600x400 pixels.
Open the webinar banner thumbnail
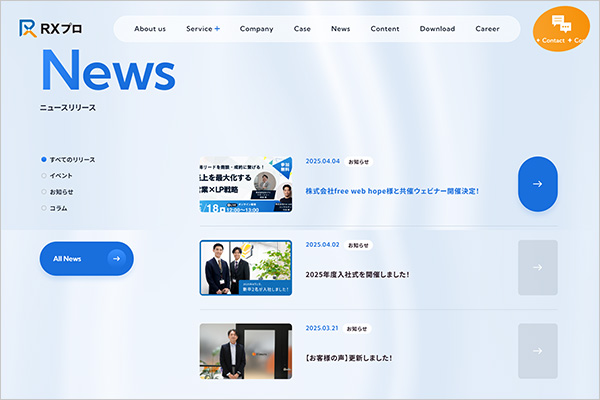click(x=246, y=184)
